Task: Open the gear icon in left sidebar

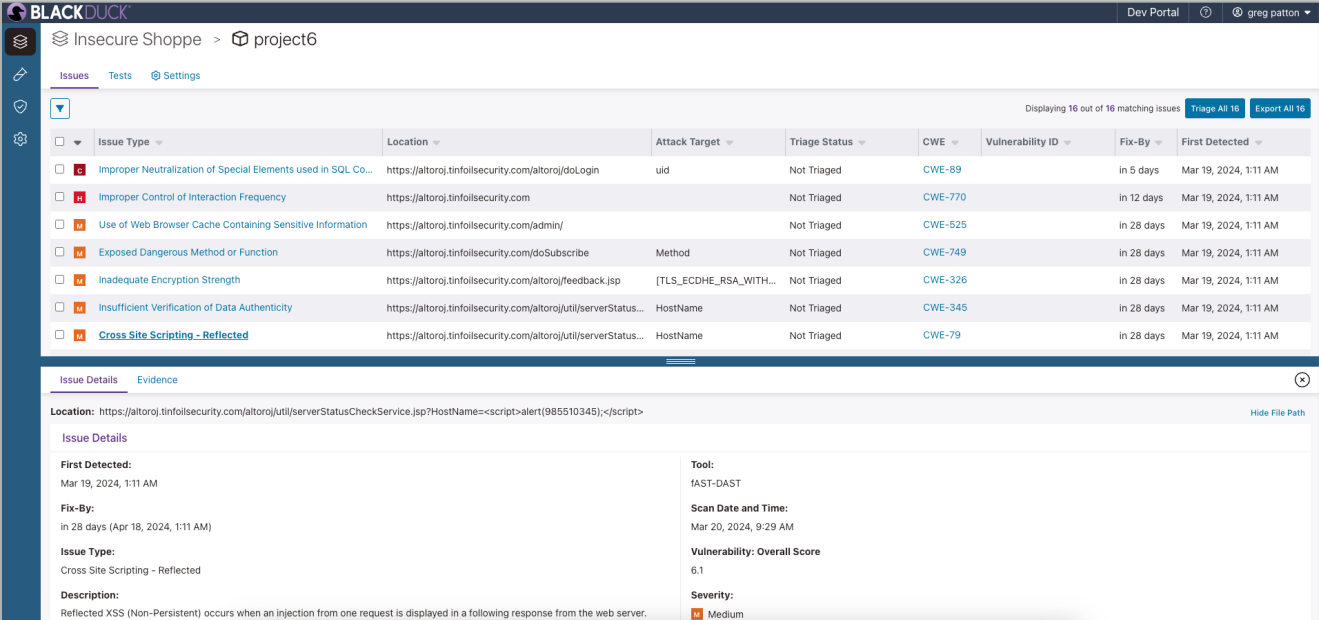Action: coord(20,139)
